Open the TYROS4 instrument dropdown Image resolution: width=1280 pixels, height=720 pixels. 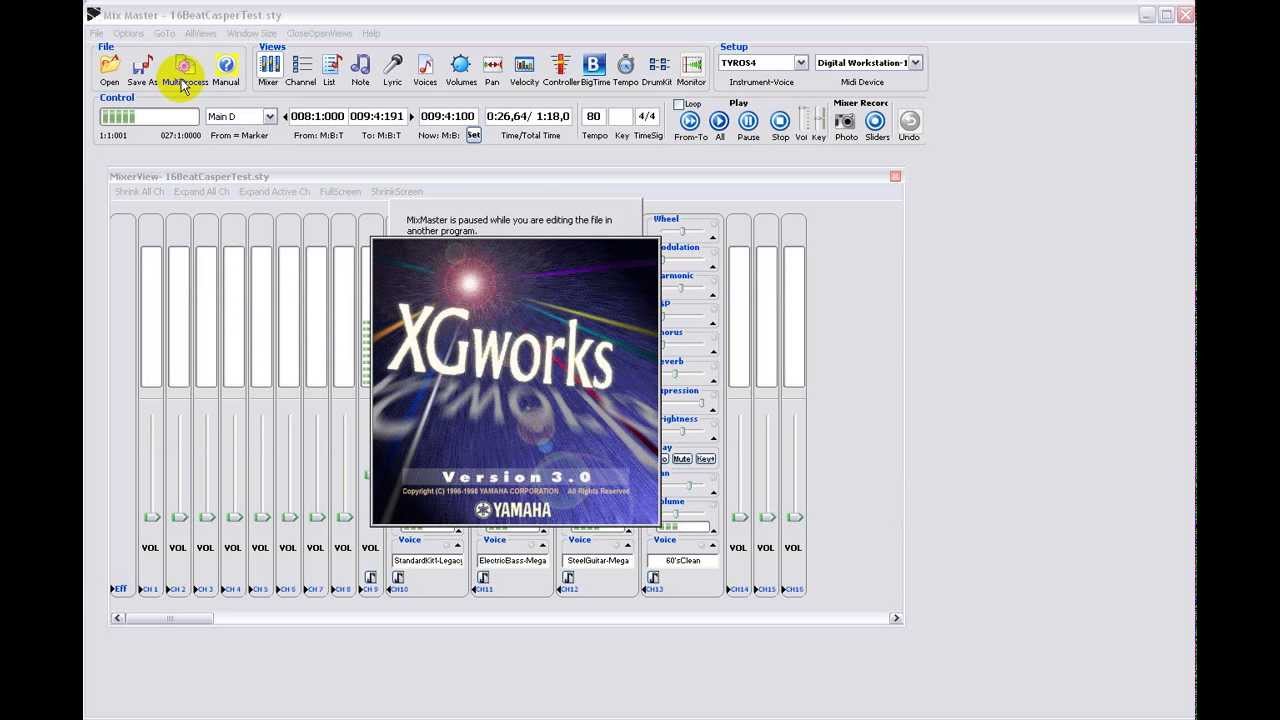pyautogui.click(x=800, y=63)
